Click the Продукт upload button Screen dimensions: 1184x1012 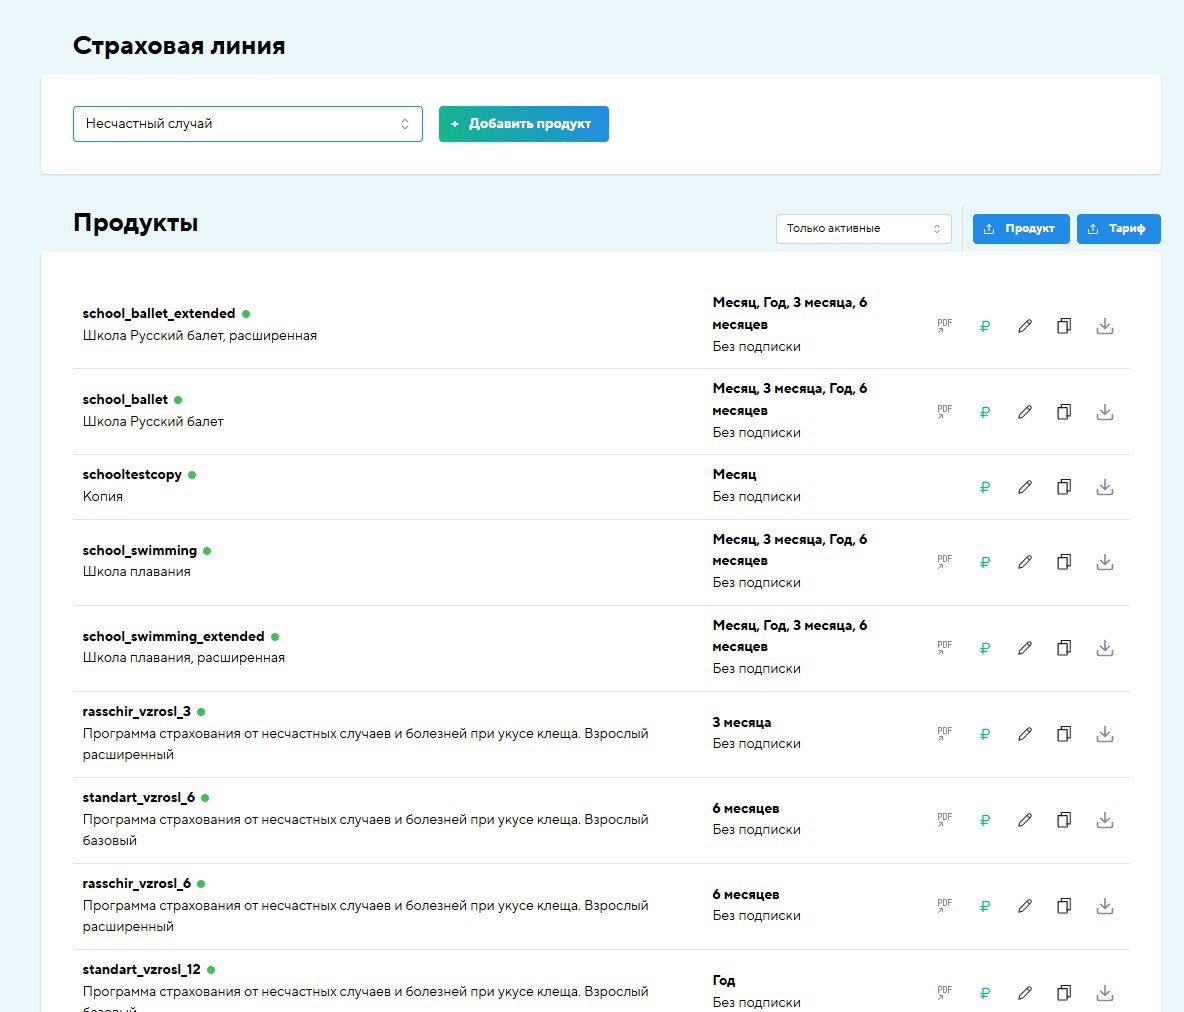[x=1021, y=228]
